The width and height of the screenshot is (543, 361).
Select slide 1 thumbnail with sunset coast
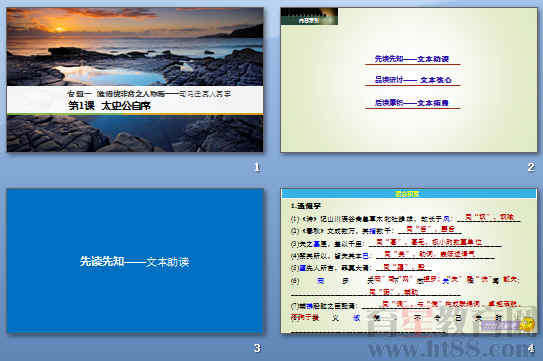[135, 80]
